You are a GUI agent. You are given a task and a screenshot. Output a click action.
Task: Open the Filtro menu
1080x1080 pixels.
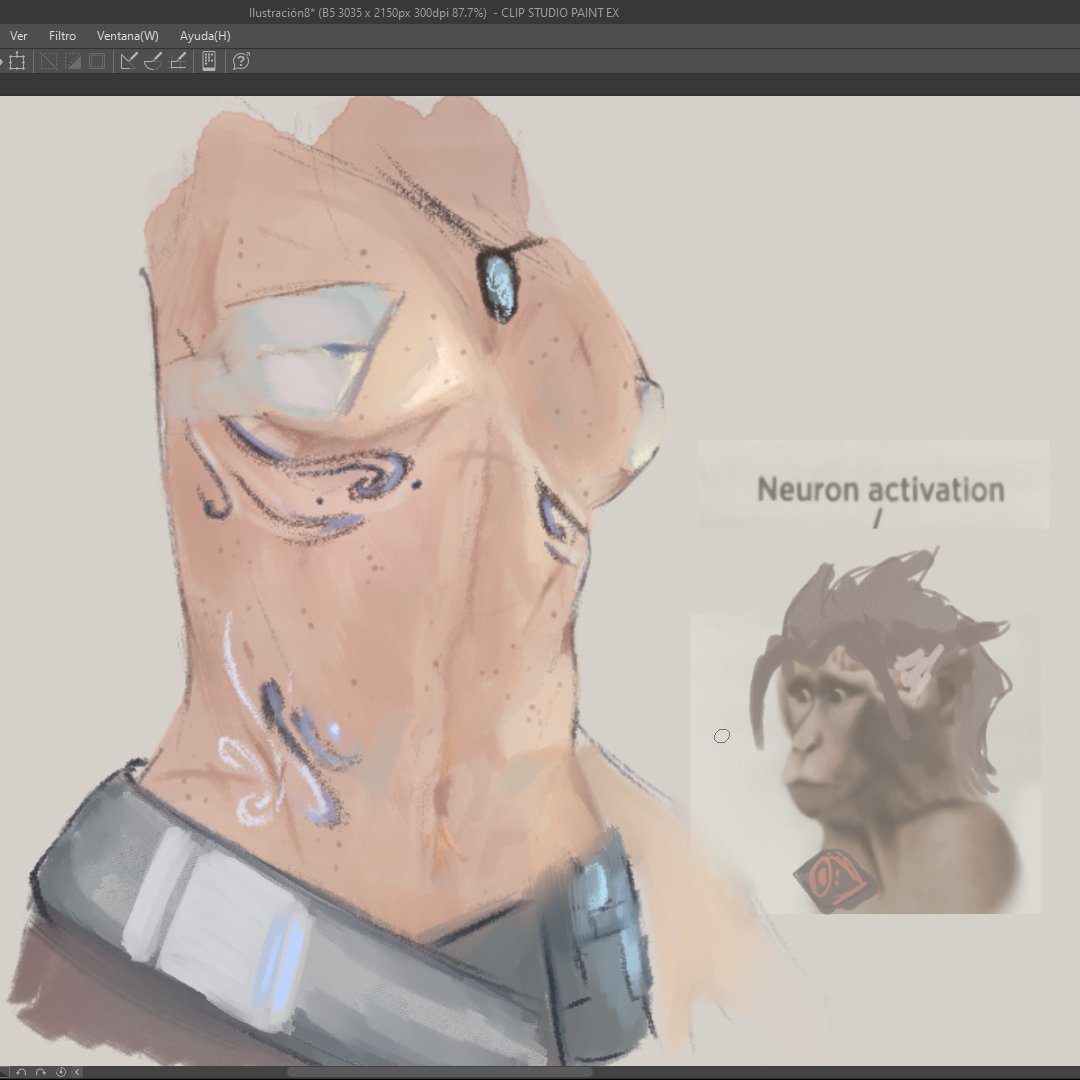click(62, 36)
